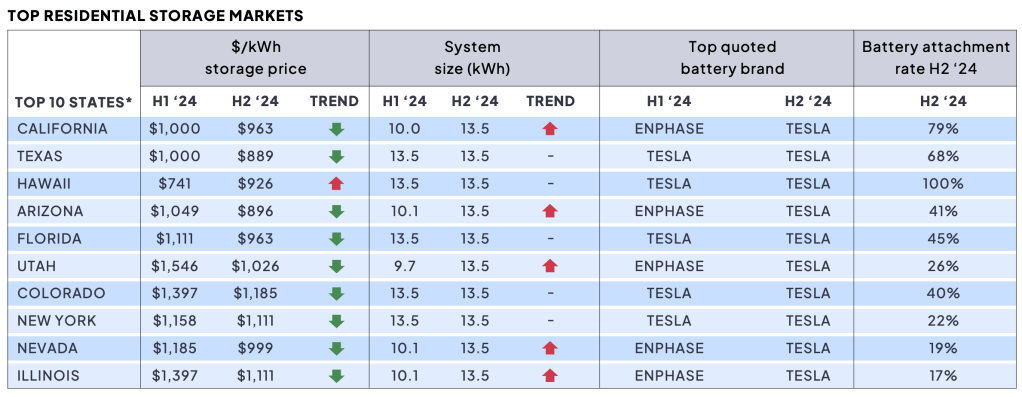This screenshot has height=397, width=1022.
Task: Click Utah's red system size trend arrow
Action: pyautogui.click(x=550, y=266)
